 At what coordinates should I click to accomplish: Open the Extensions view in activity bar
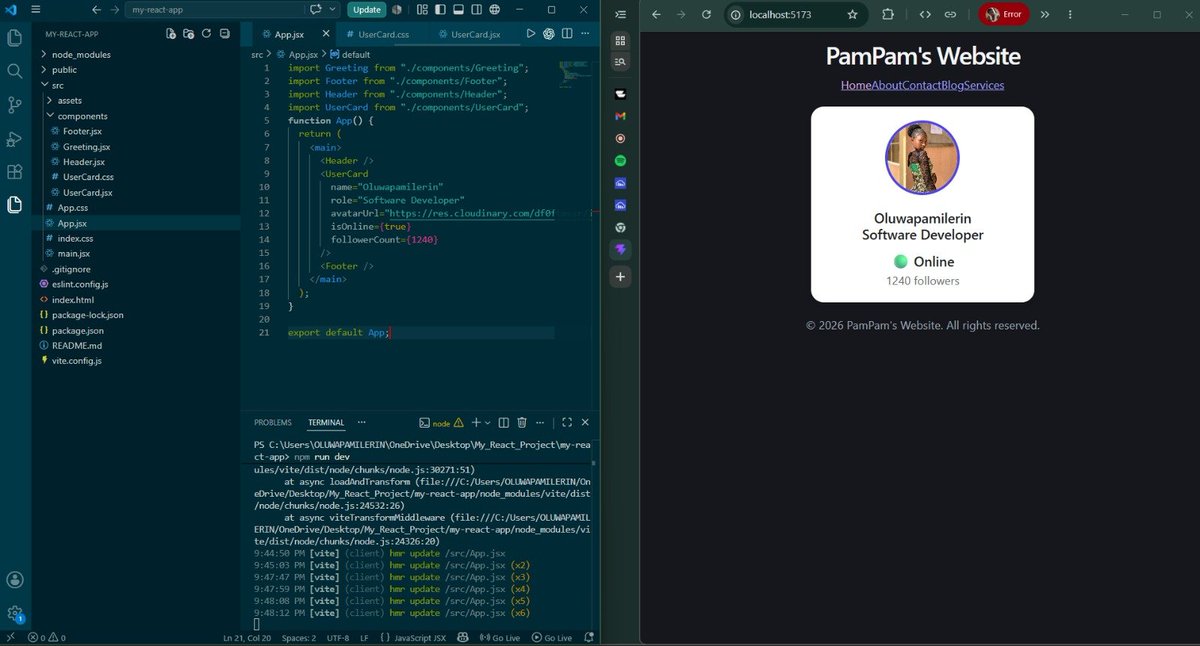tap(14, 172)
